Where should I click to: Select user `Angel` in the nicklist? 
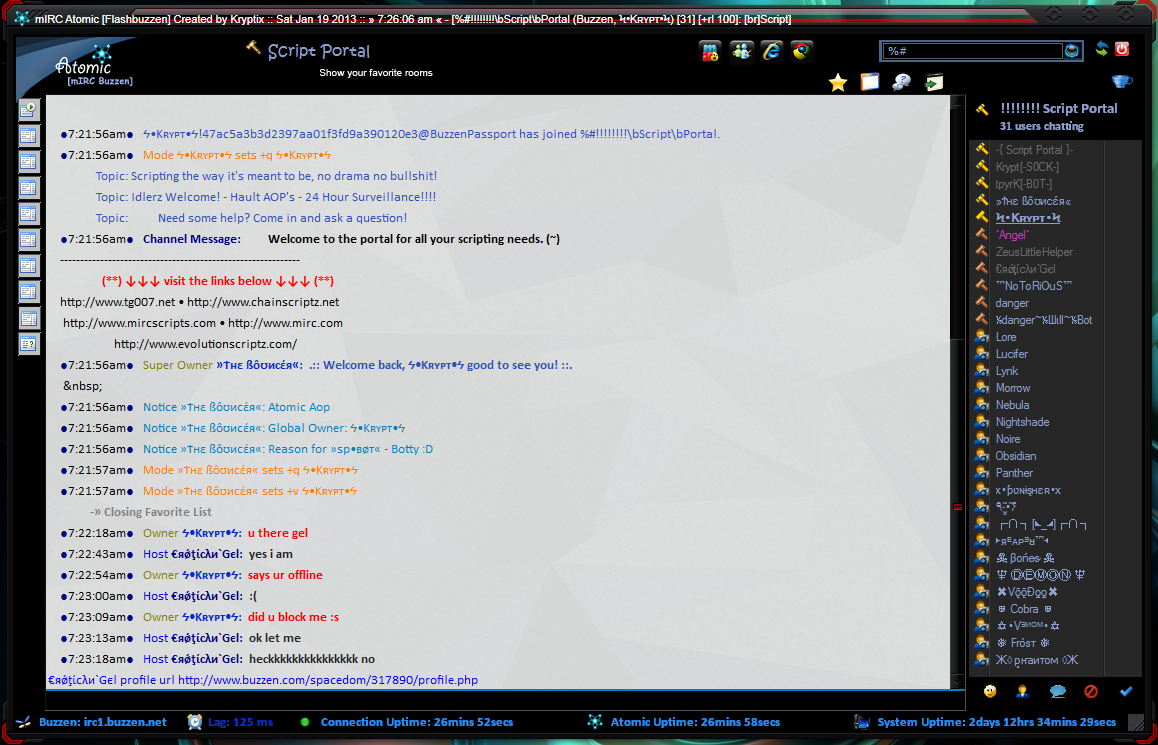1012,235
